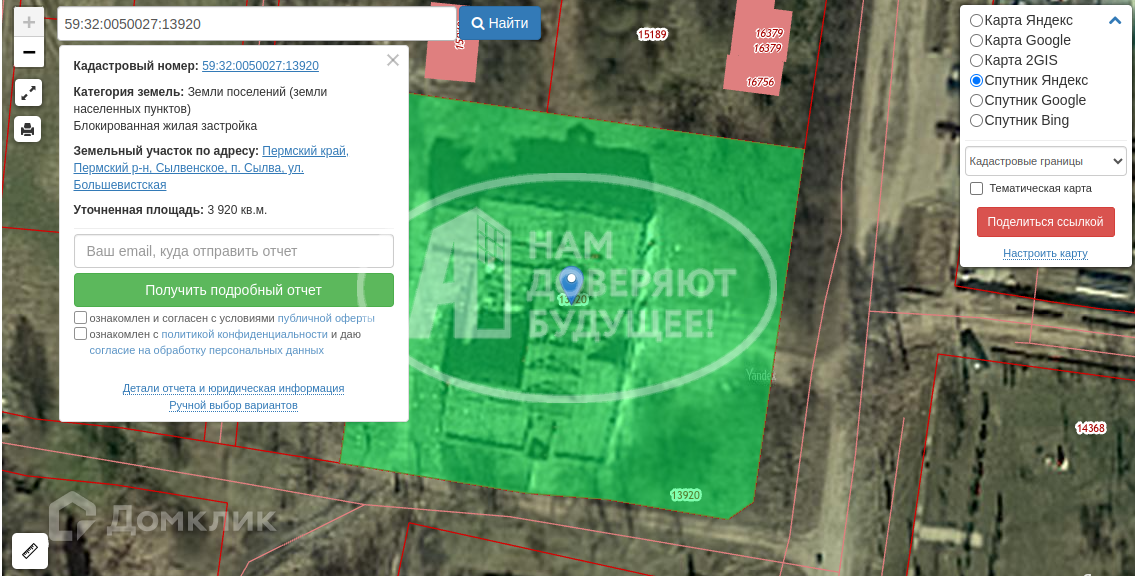
Task: Click the blue location pin marker
Action: click(572, 284)
